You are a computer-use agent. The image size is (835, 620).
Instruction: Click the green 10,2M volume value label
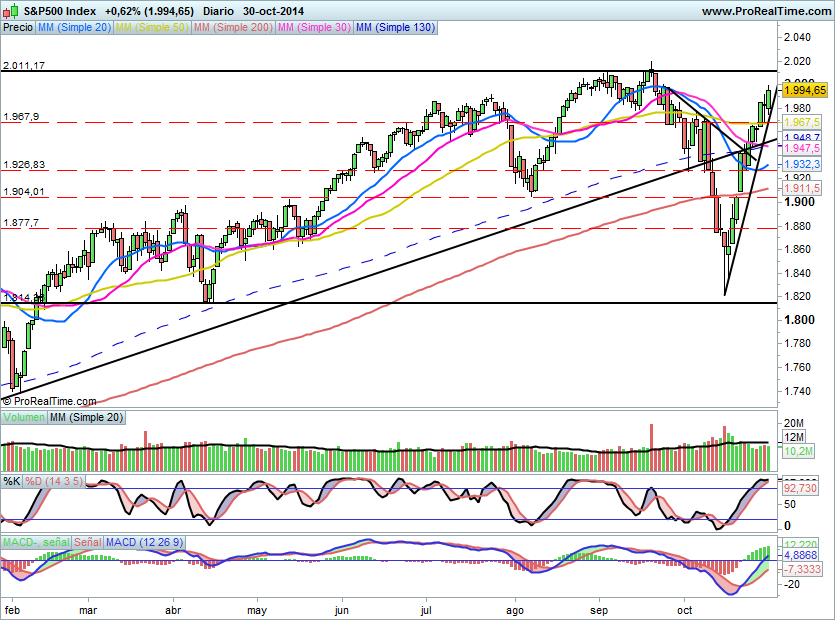pyautogui.click(x=796, y=453)
